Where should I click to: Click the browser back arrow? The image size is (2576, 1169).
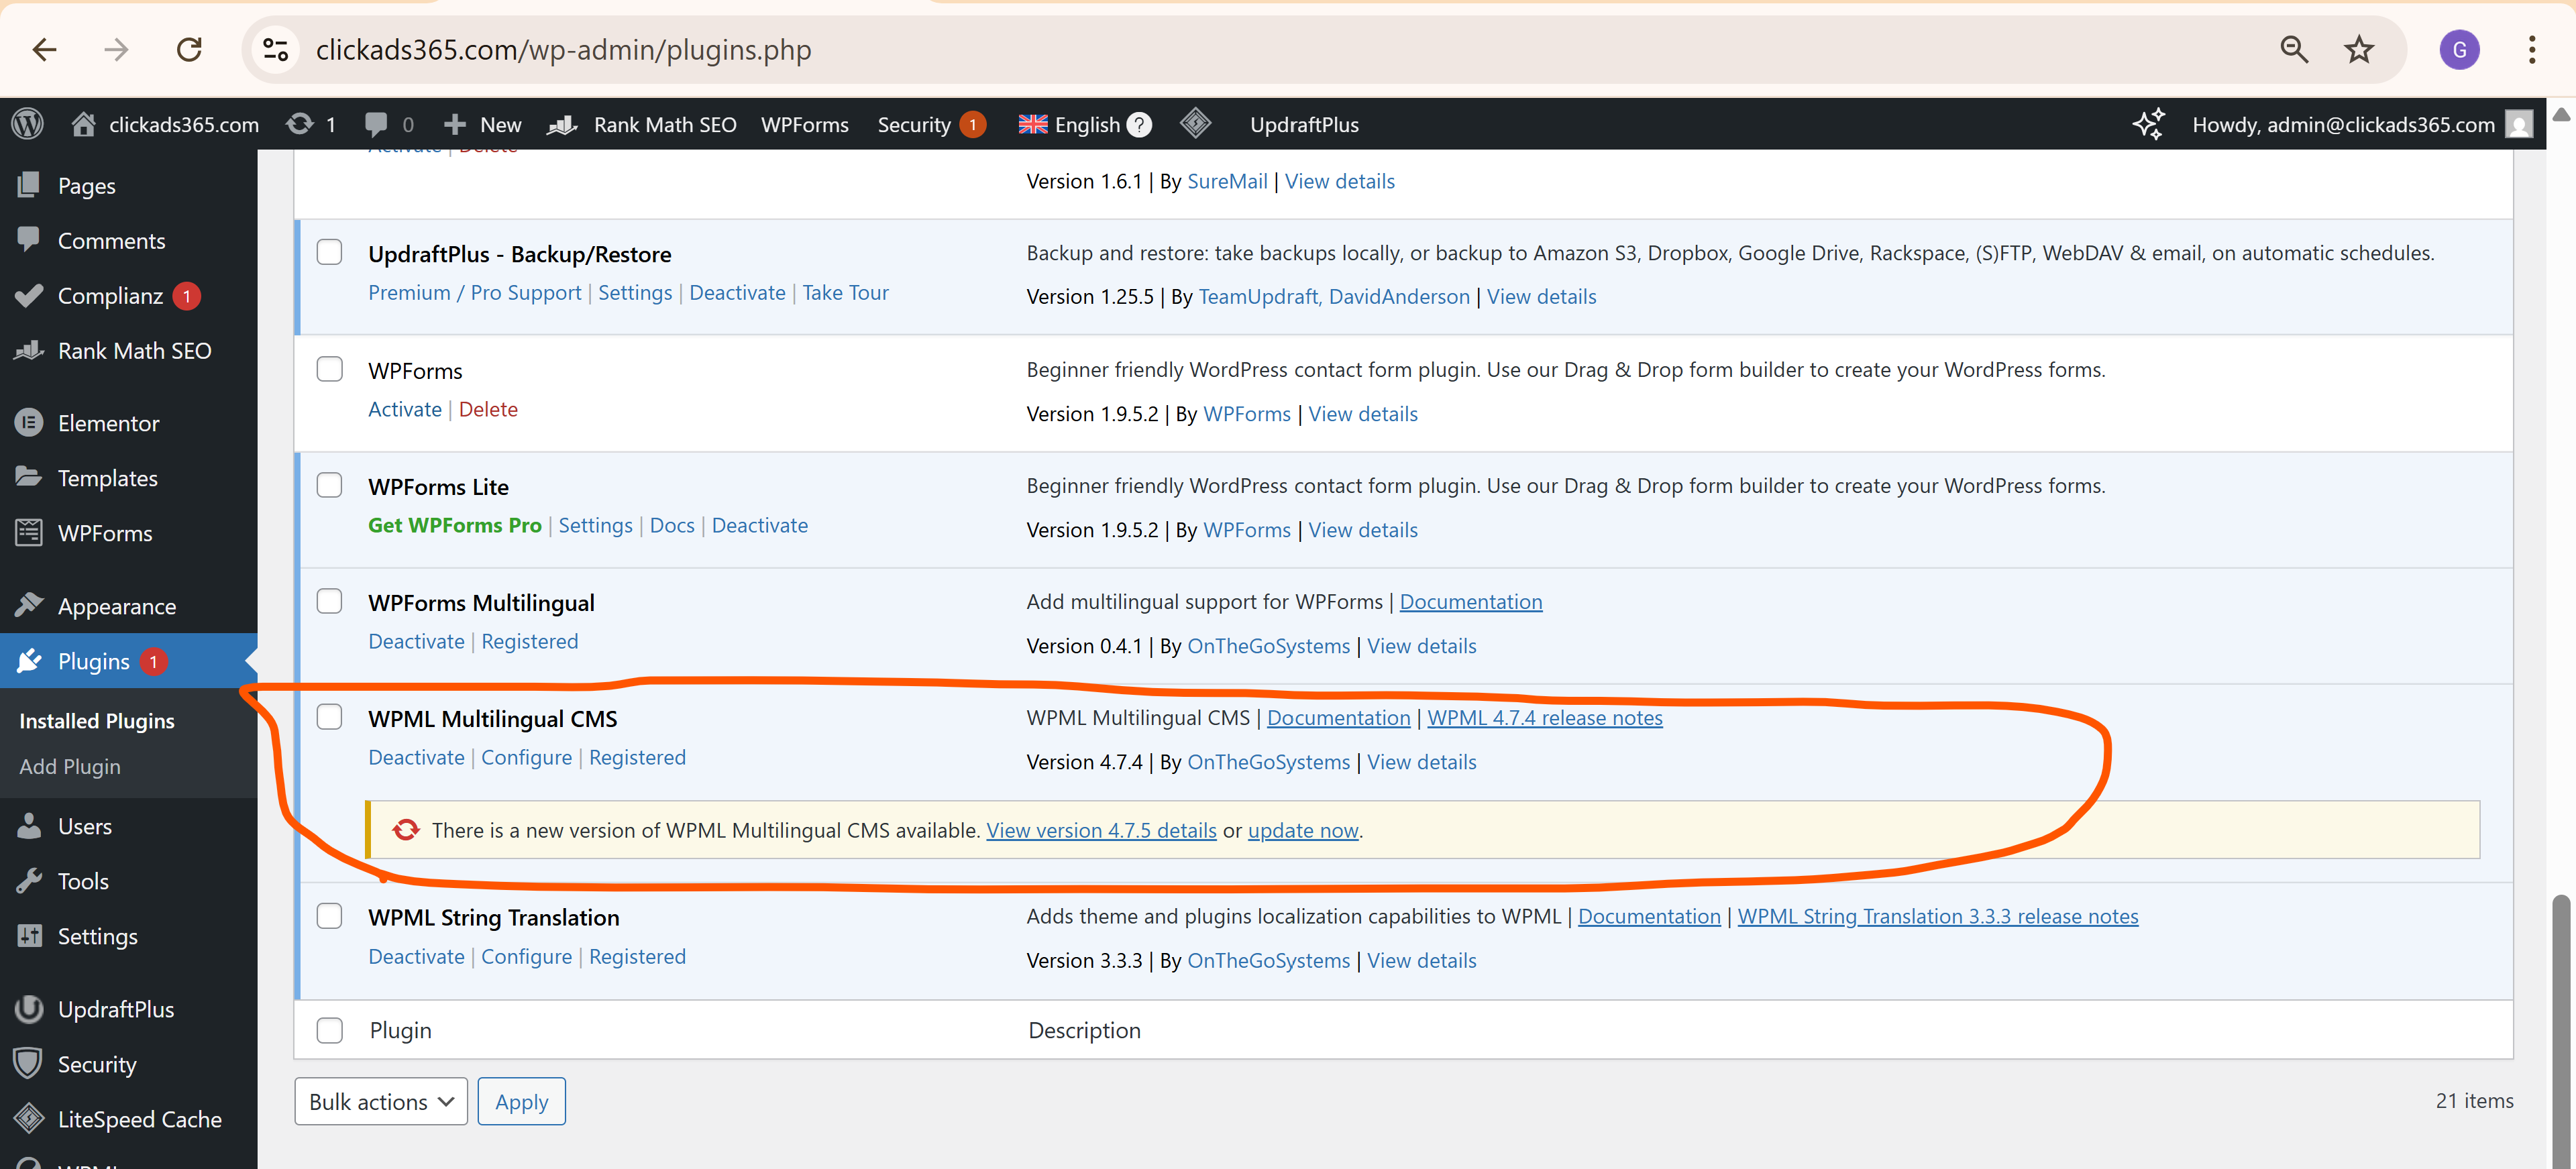click(x=45, y=49)
